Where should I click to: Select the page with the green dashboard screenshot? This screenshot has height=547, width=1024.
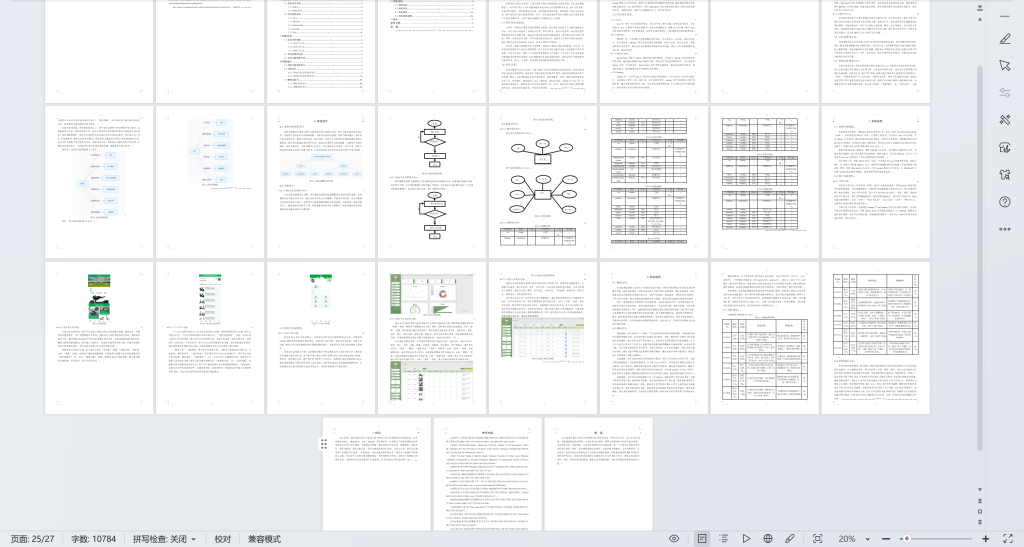point(432,338)
